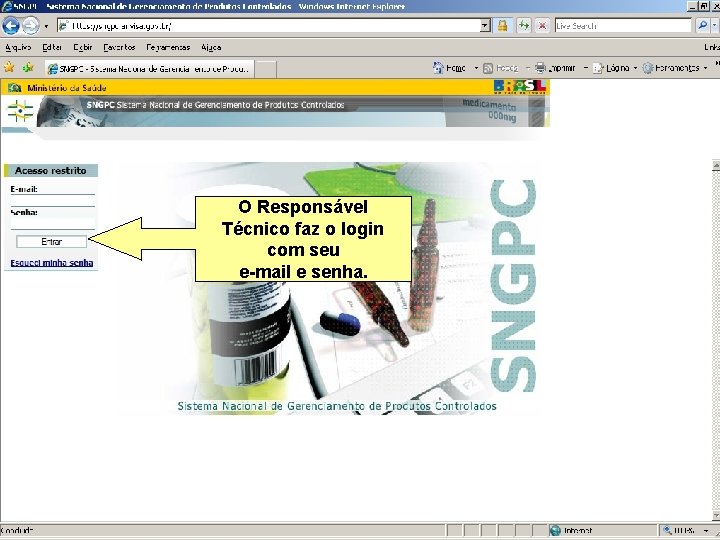Expand the address bar history dropdown
The height and width of the screenshot is (540, 720).
485,26
